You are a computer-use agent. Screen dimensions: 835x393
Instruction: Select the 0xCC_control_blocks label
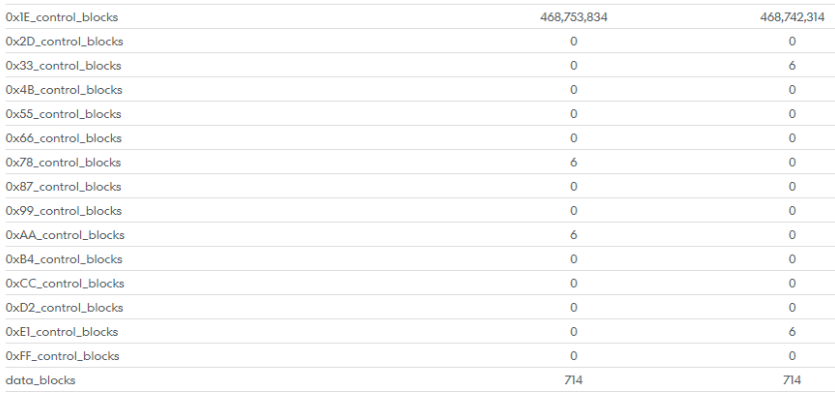(65, 283)
